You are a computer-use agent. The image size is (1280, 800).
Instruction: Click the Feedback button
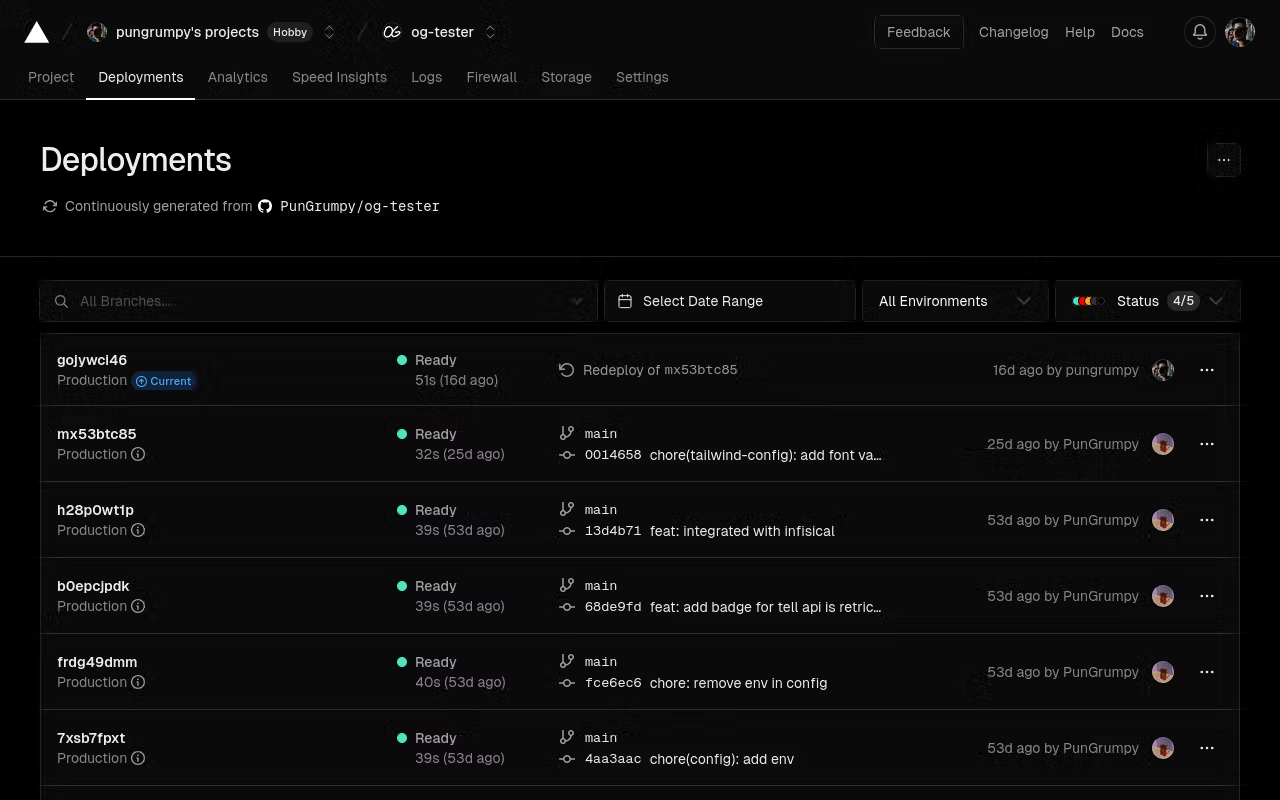click(918, 32)
